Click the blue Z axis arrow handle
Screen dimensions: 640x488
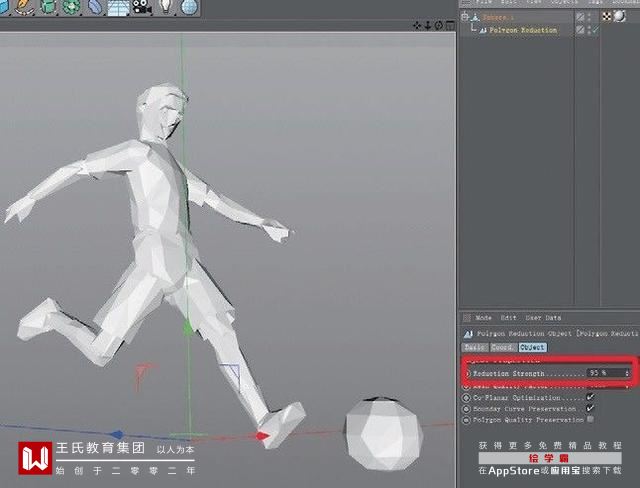click(118, 435)
